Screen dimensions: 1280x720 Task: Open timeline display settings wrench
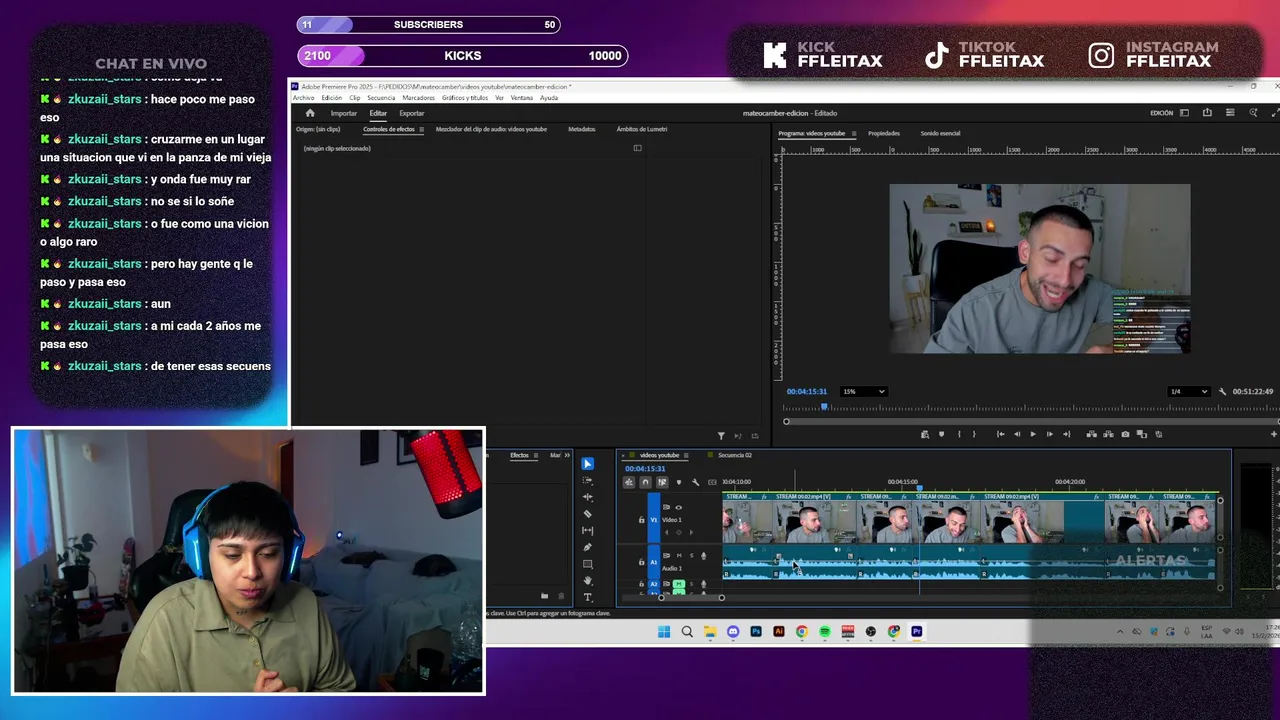[696, 482]
